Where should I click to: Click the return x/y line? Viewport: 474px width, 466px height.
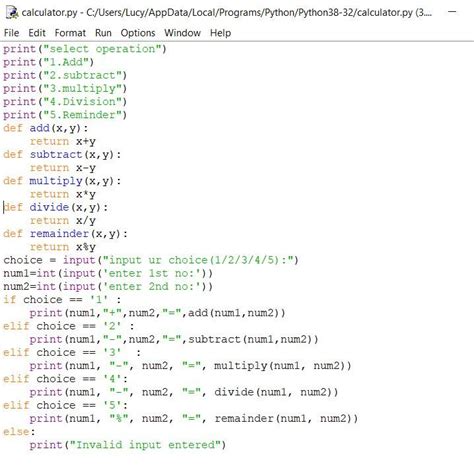(63, 221)
